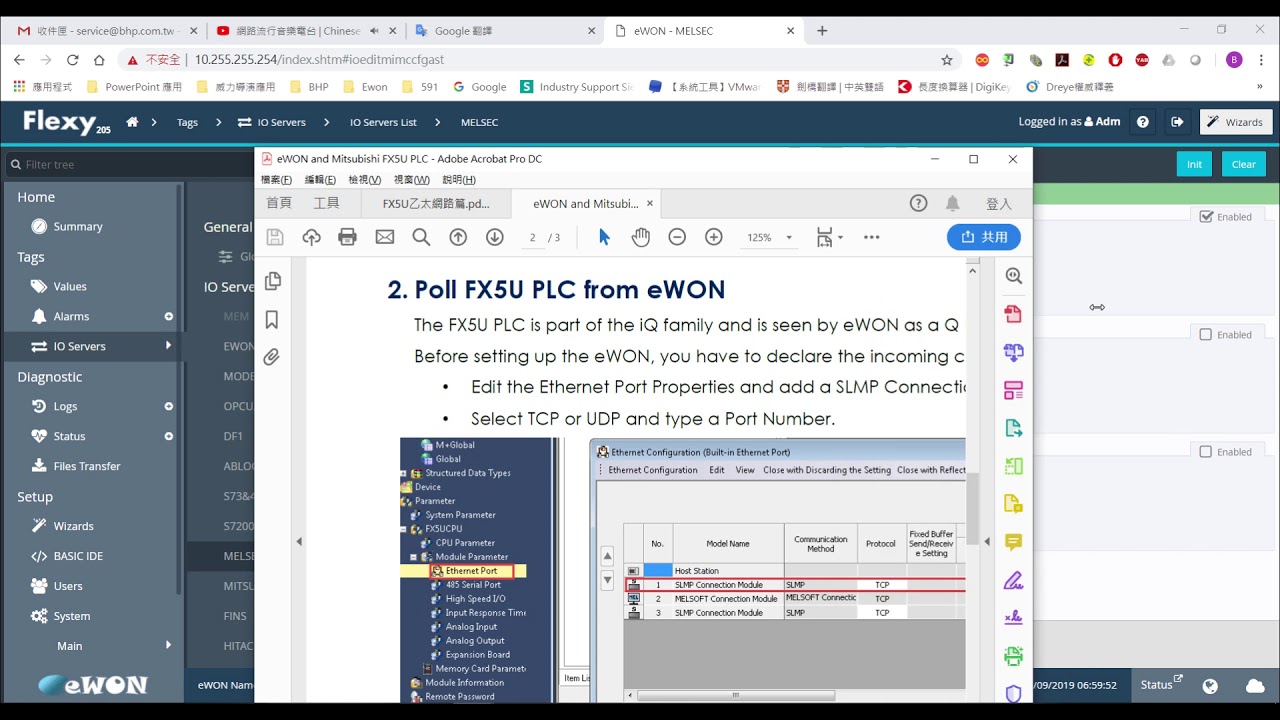Collapse the Acrobat right tools pane arrow
This screenshot has width=1280, height=720.
click(987, 542)
